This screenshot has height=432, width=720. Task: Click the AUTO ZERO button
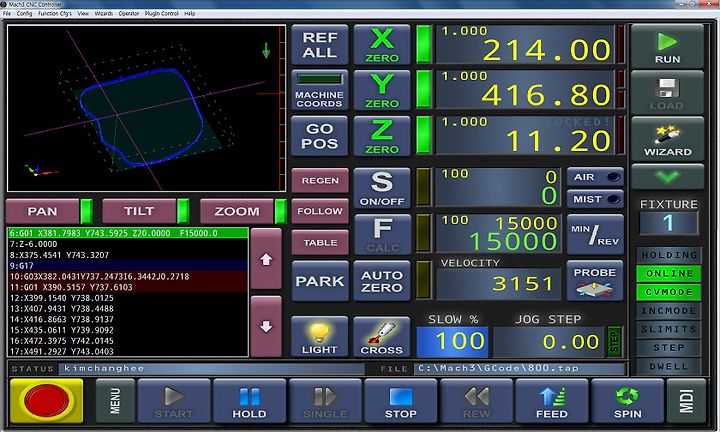(x=382, y=281)
